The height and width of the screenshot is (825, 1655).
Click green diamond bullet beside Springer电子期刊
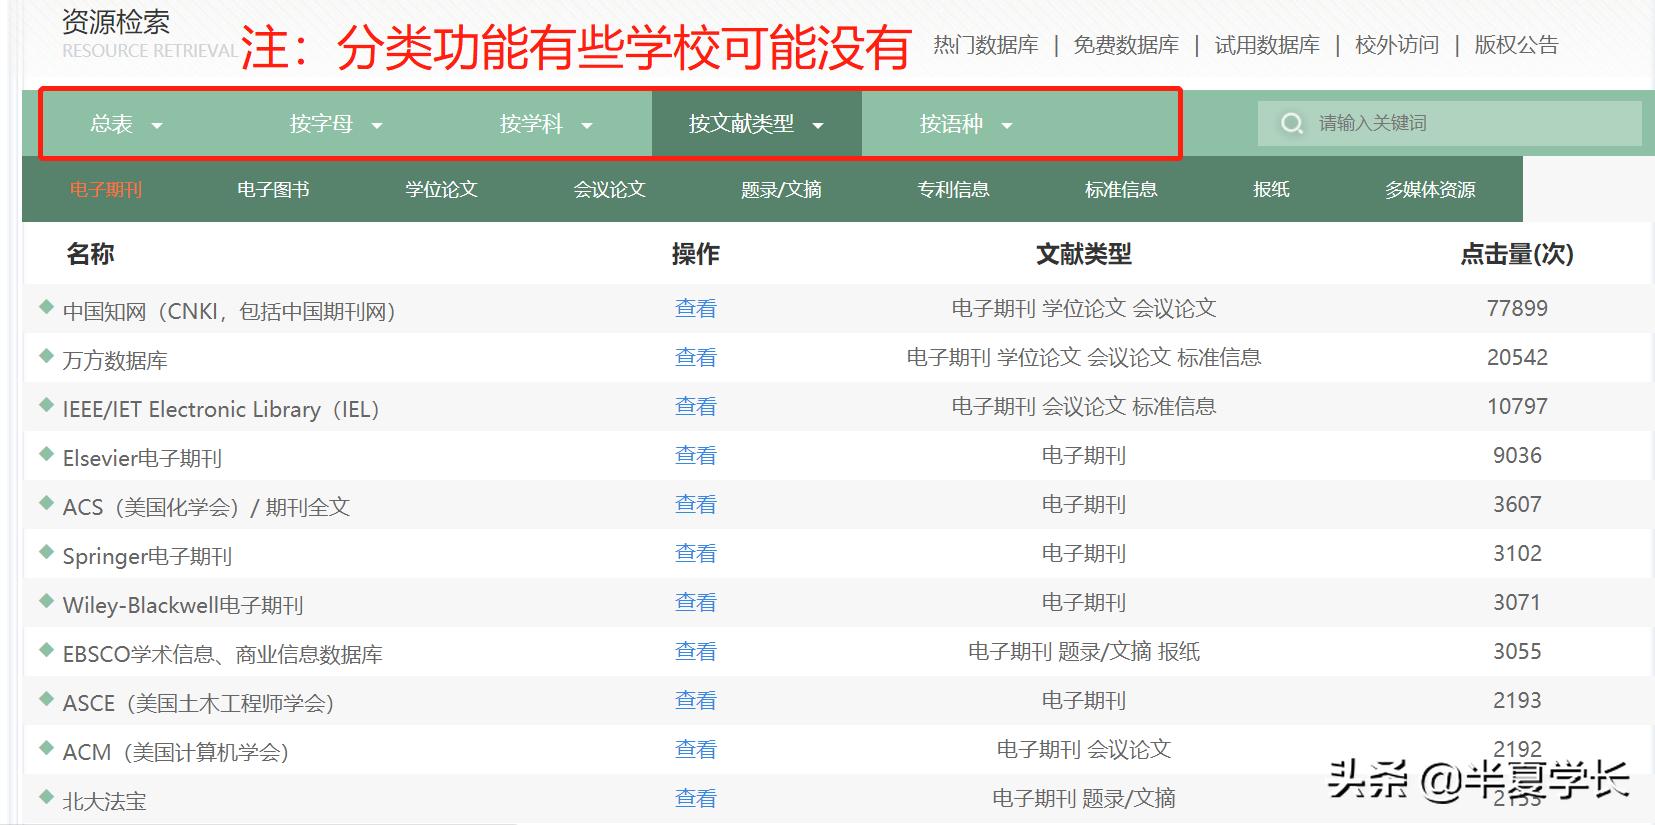(x=45, y=551)
